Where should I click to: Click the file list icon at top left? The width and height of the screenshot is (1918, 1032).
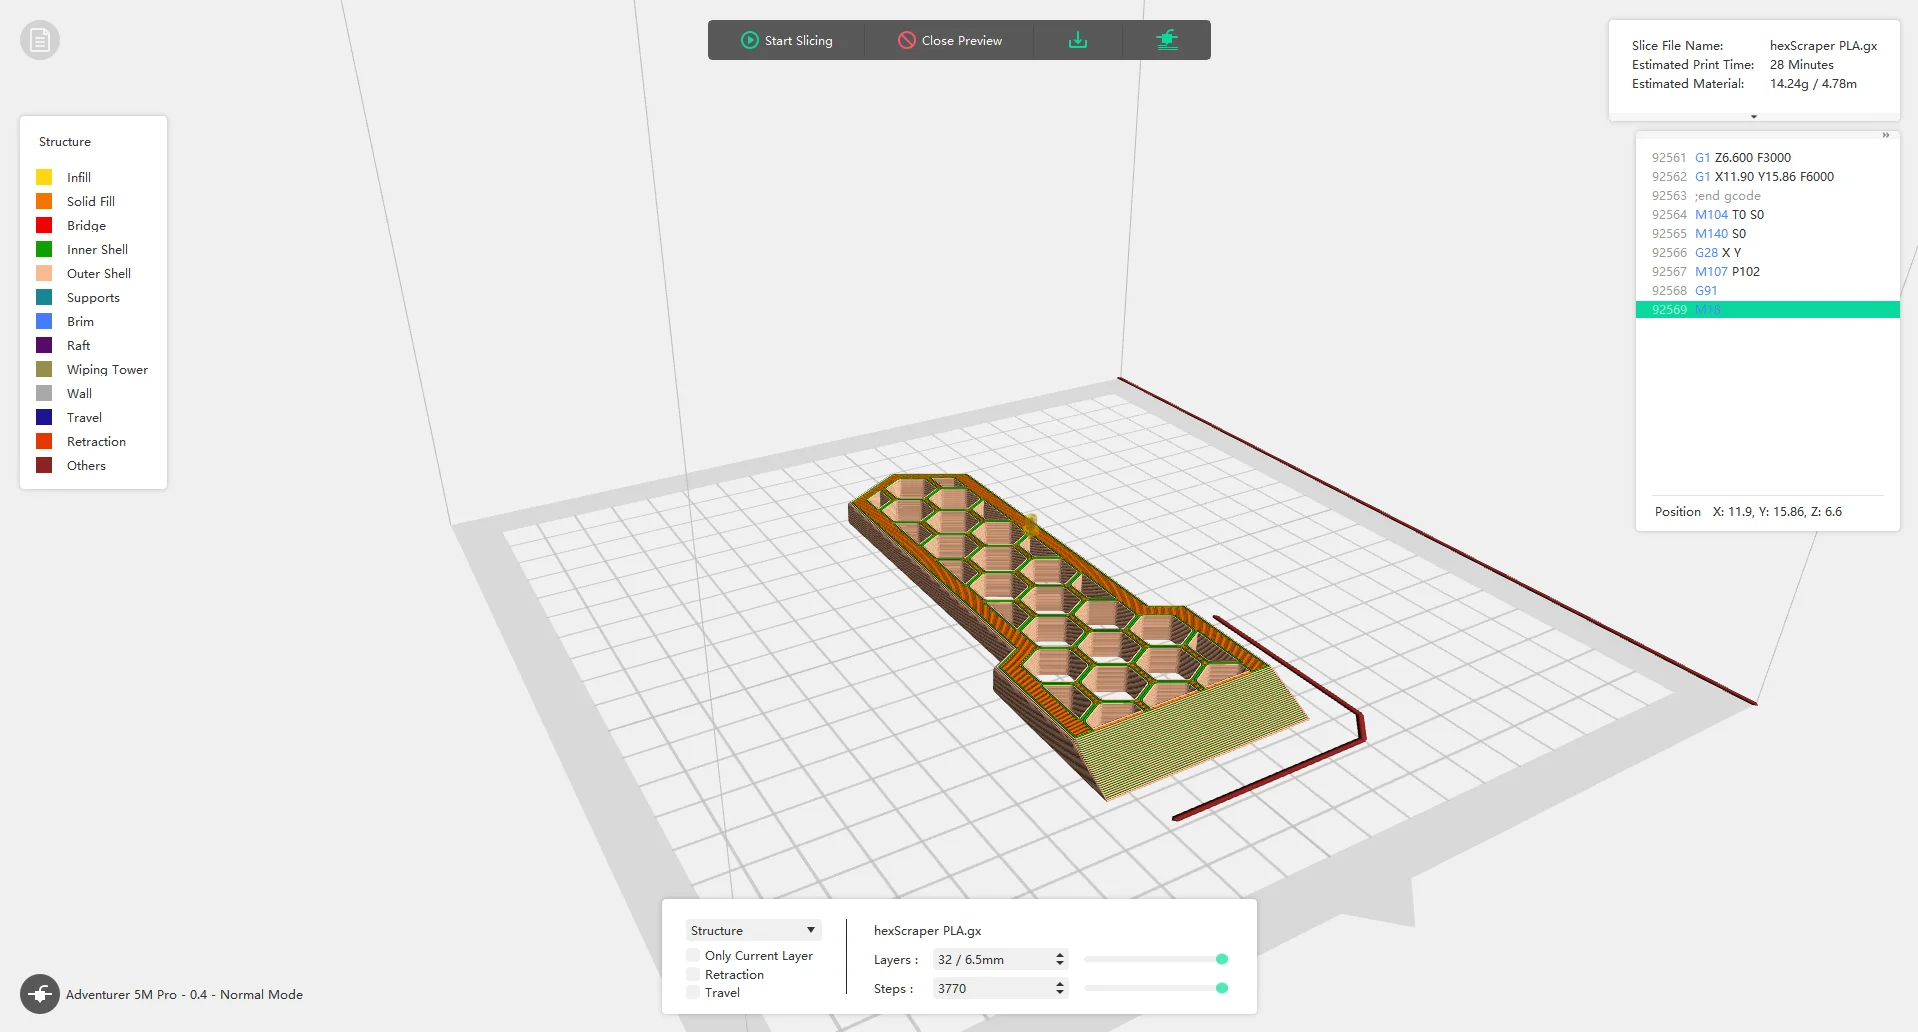[40, 40]
